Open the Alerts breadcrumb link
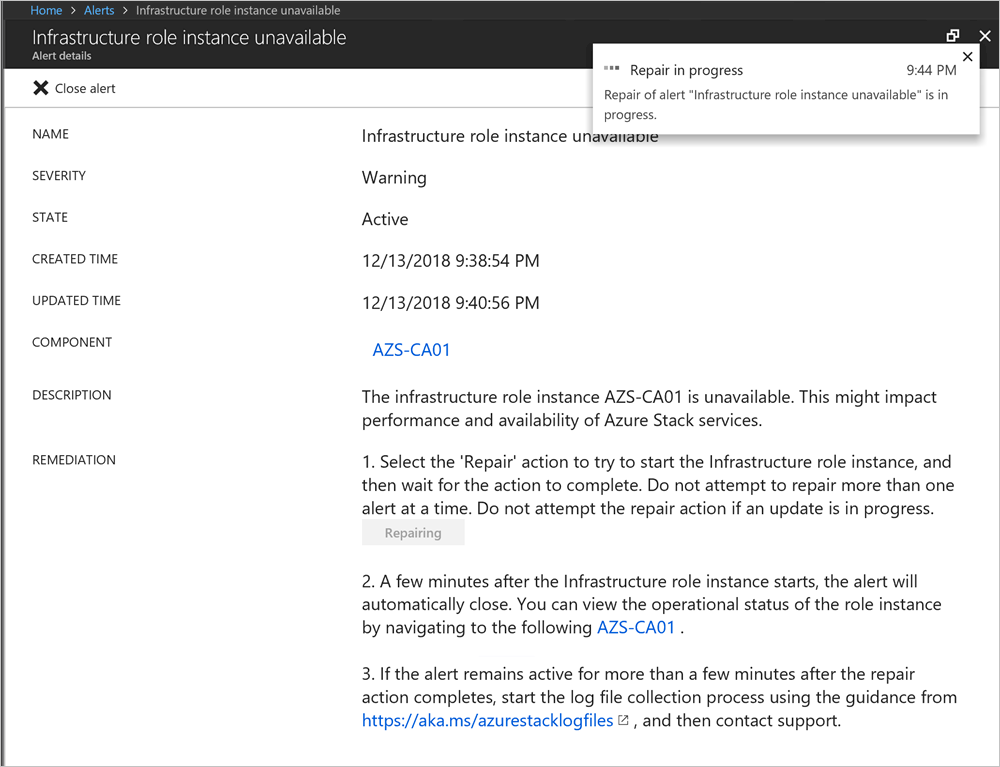This screenshot has width=1000, height=767. (x=98, y=10)
